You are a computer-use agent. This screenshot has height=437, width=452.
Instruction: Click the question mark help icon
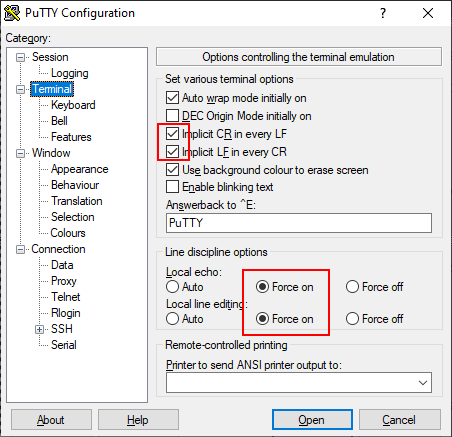pos(383,13)
